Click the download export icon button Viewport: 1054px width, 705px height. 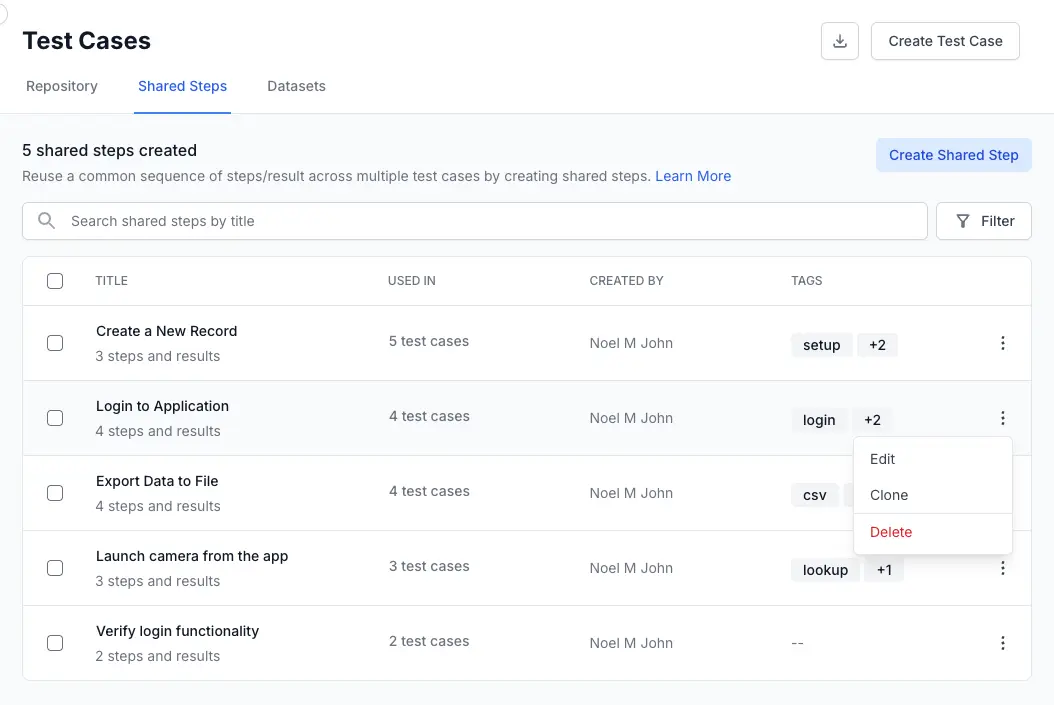[x=840, y=41]
